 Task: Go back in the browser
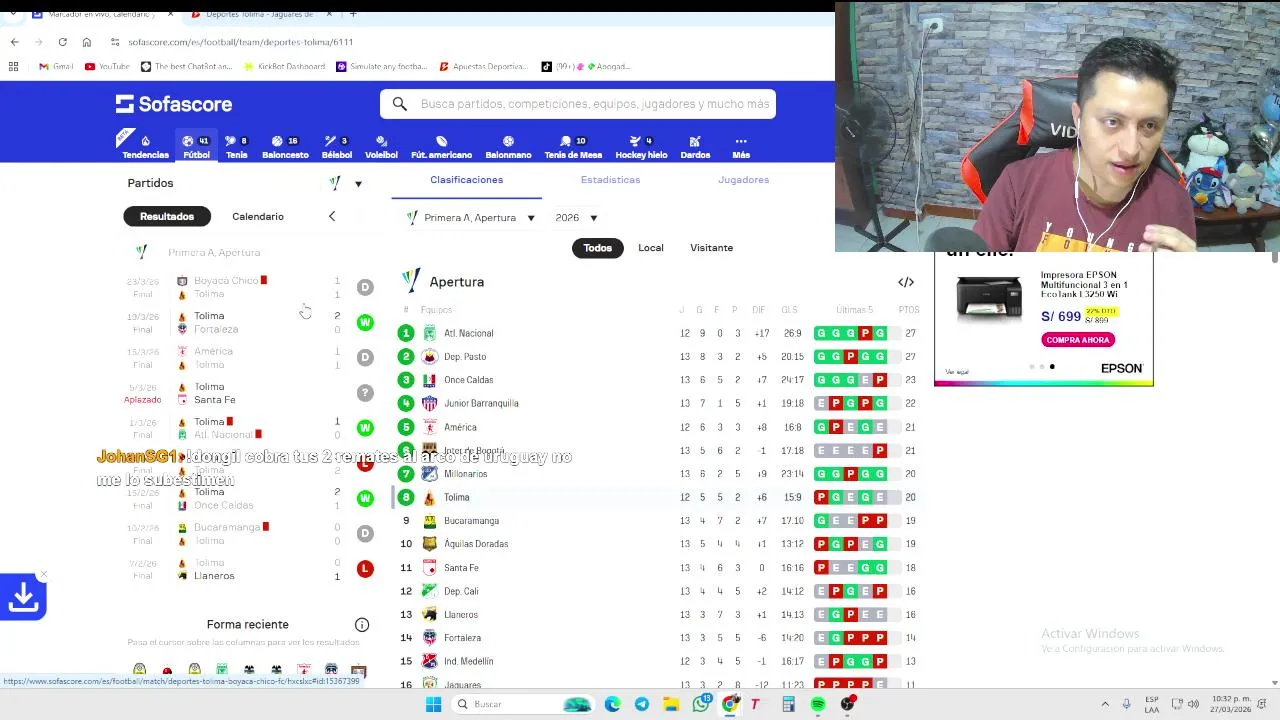click(14, 42)
